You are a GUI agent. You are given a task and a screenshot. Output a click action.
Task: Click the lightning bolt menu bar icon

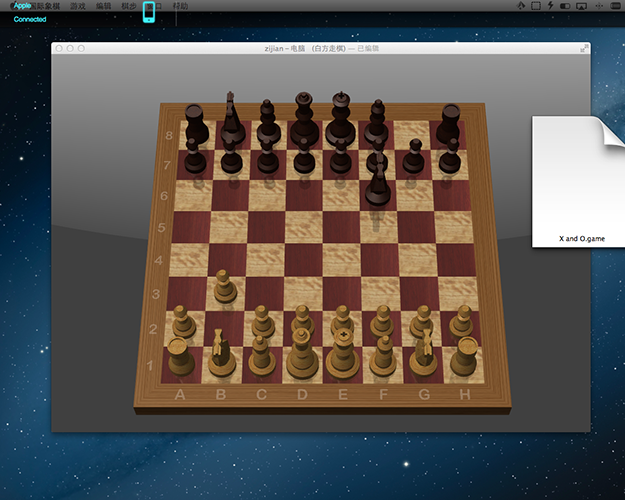(550, 6)
